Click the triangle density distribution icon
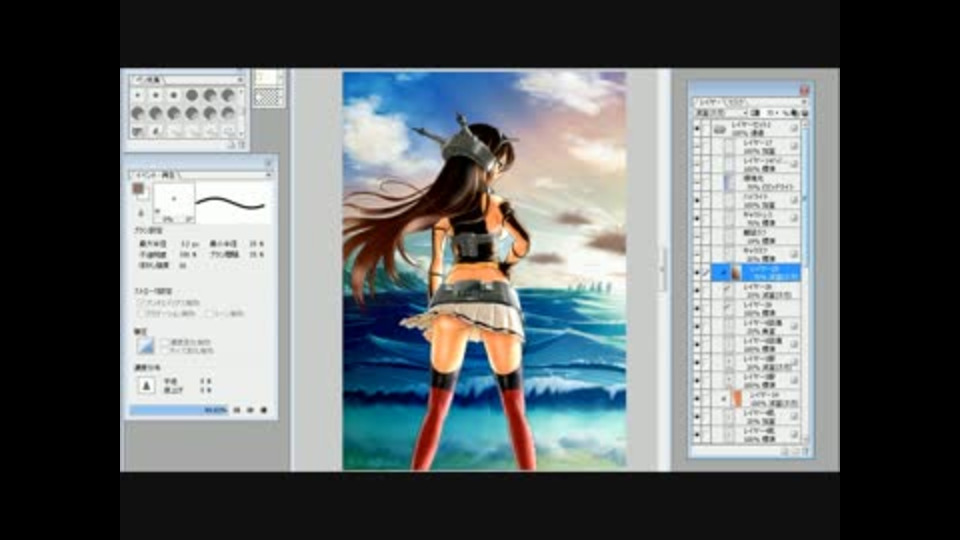Screen dimensions: 960x540 pos(146,385)
